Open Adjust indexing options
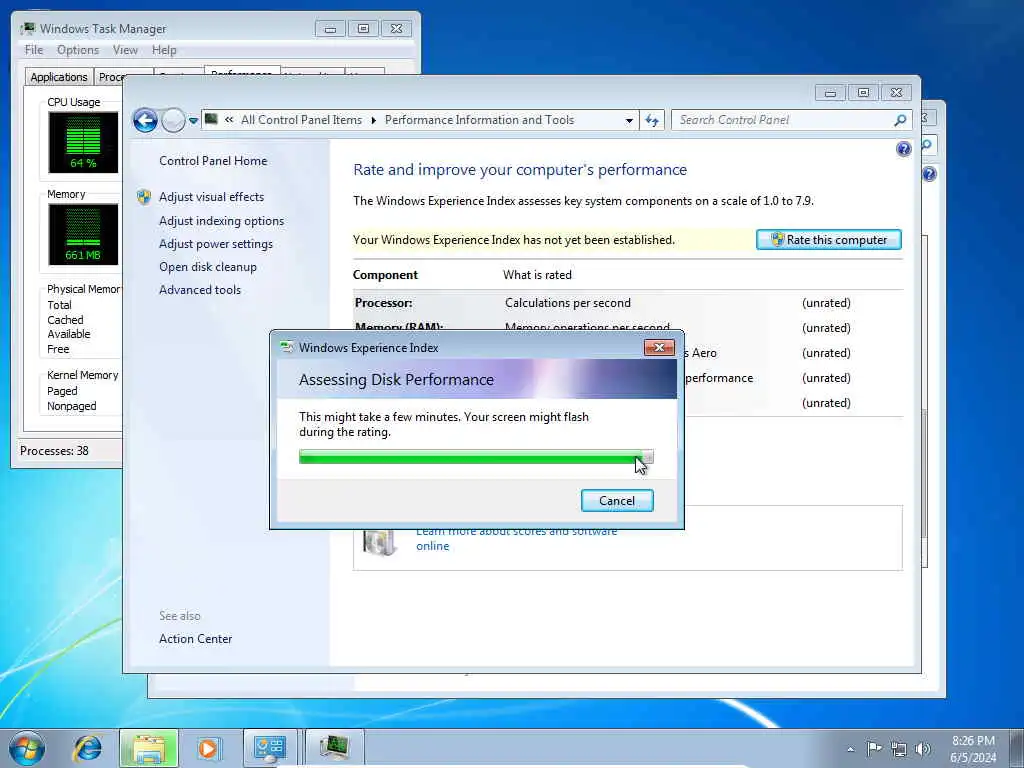Screen dimensions: 1024x768 221,221
